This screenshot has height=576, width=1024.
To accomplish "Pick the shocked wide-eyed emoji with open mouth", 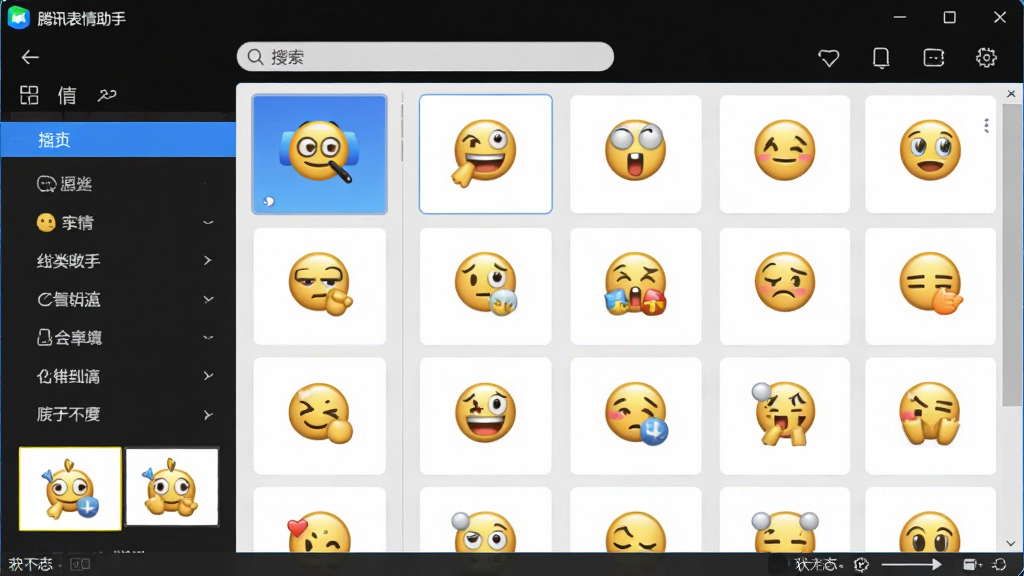I will 635,154.
